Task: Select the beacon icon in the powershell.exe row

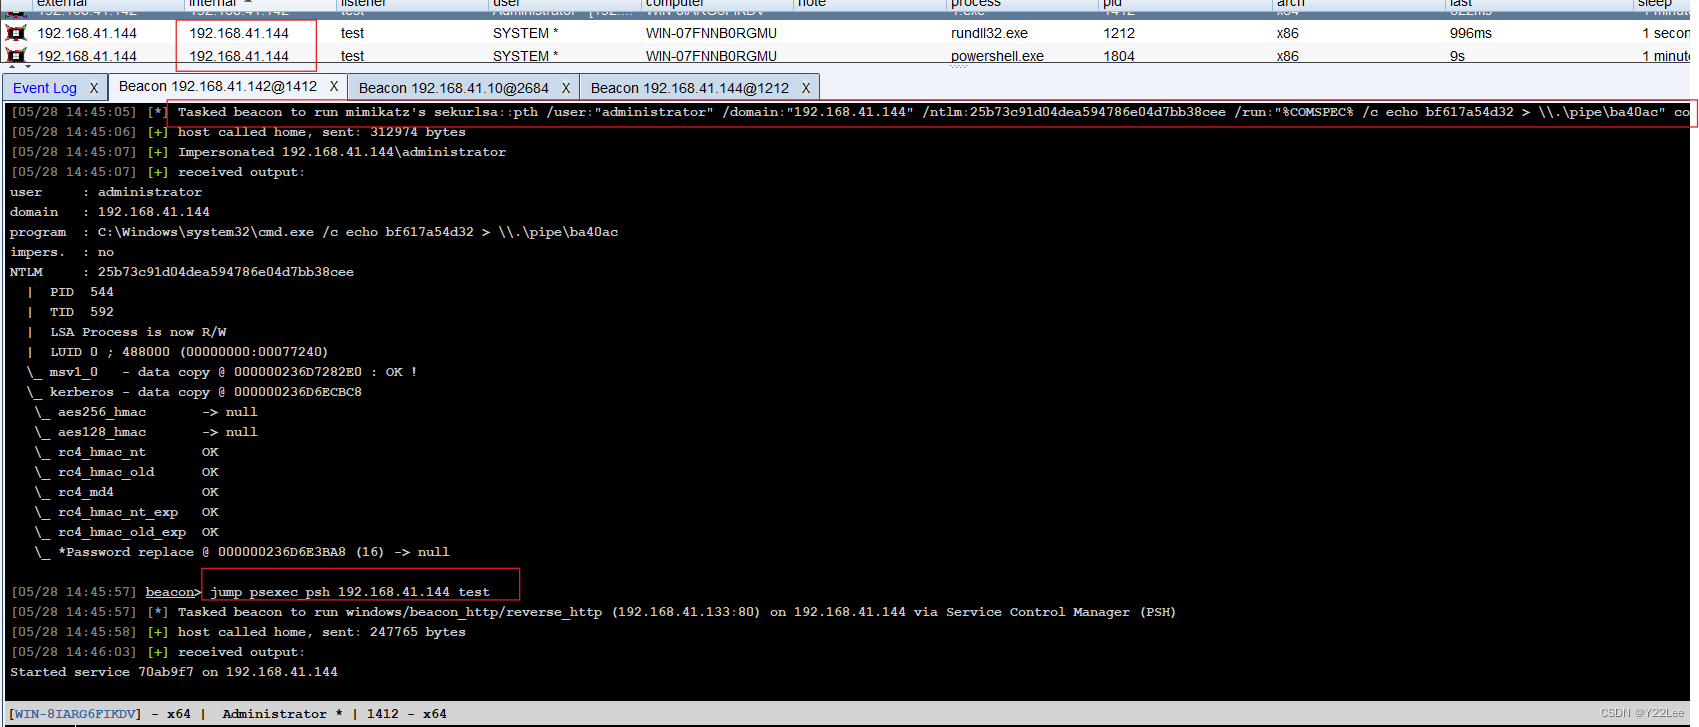Action: click(x=16, y=56)
